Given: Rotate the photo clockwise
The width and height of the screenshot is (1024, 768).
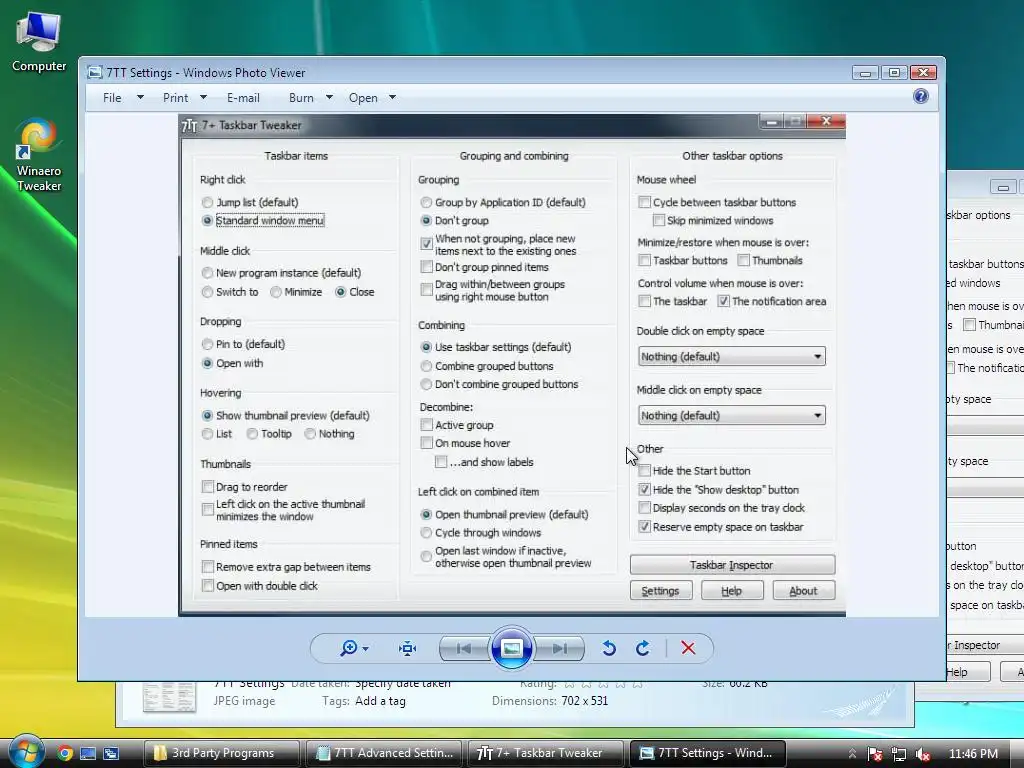Looking at the screenshot, I should [x=643, y=648].
